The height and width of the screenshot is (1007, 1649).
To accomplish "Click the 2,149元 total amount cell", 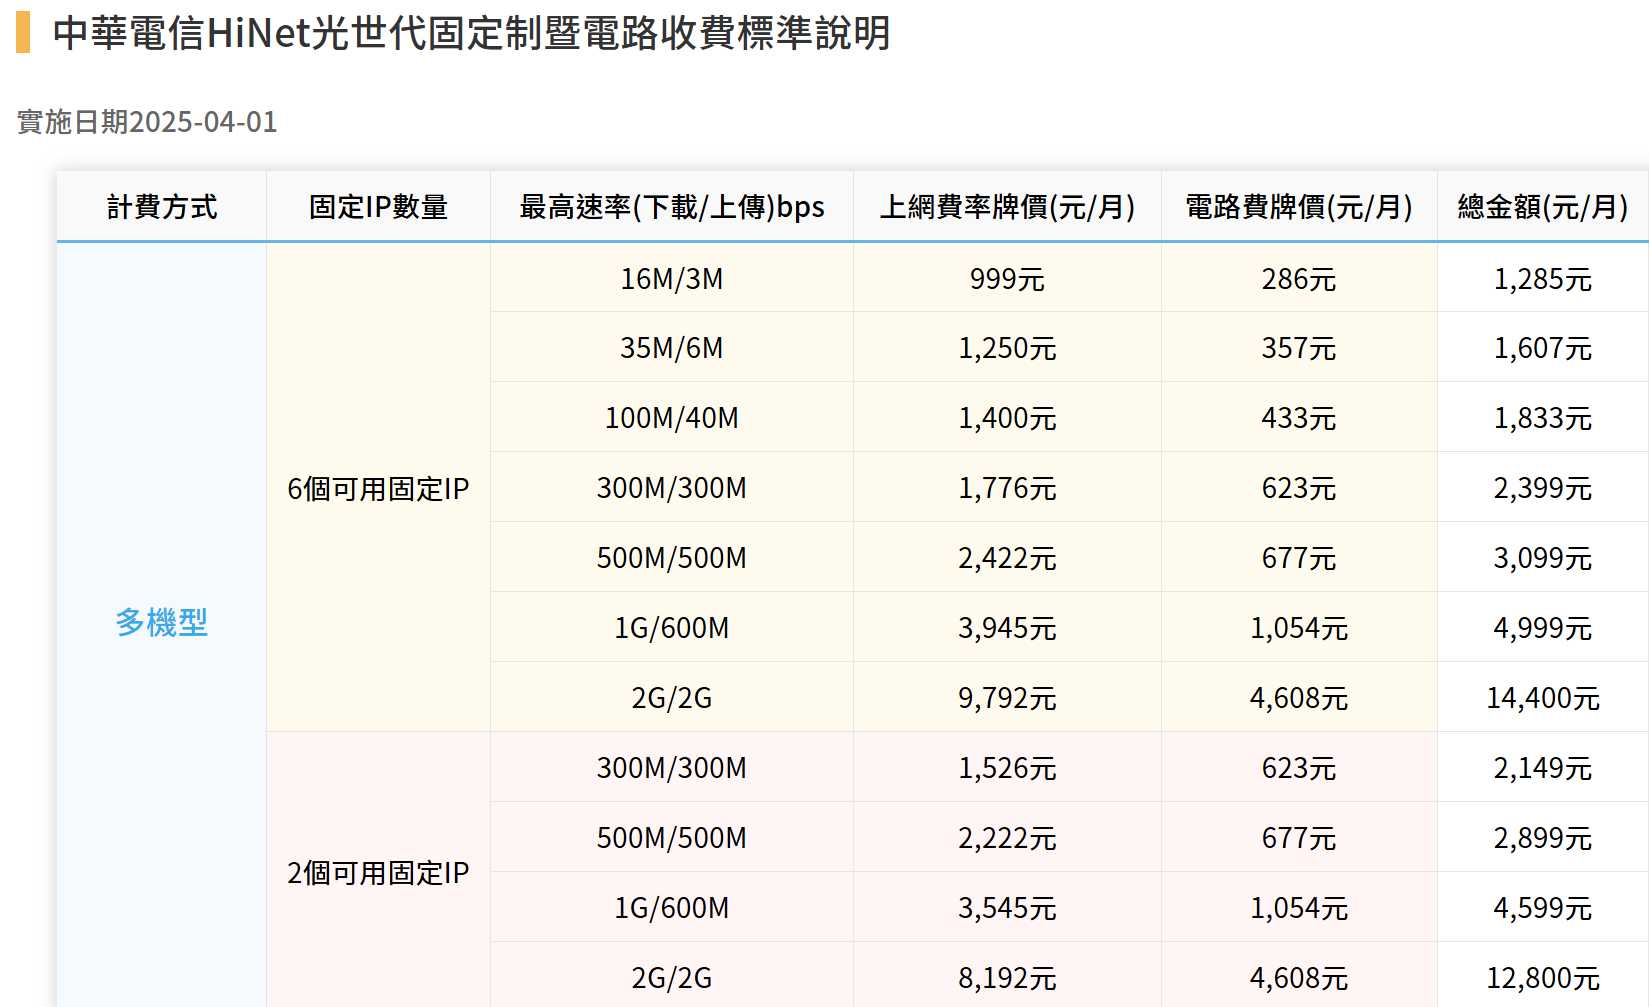I will coord(1543,768).
